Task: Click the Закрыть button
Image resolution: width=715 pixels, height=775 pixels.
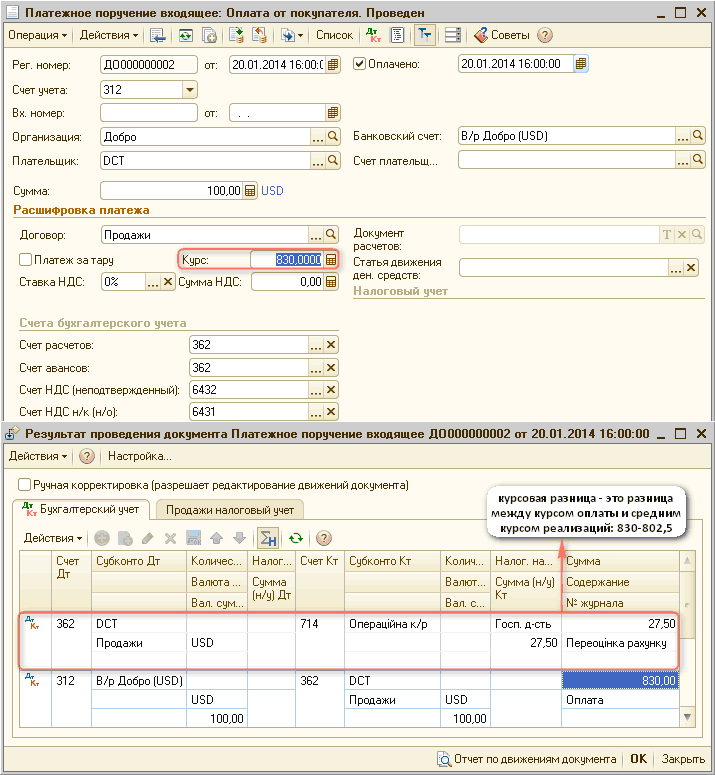Action: (683, 758)
